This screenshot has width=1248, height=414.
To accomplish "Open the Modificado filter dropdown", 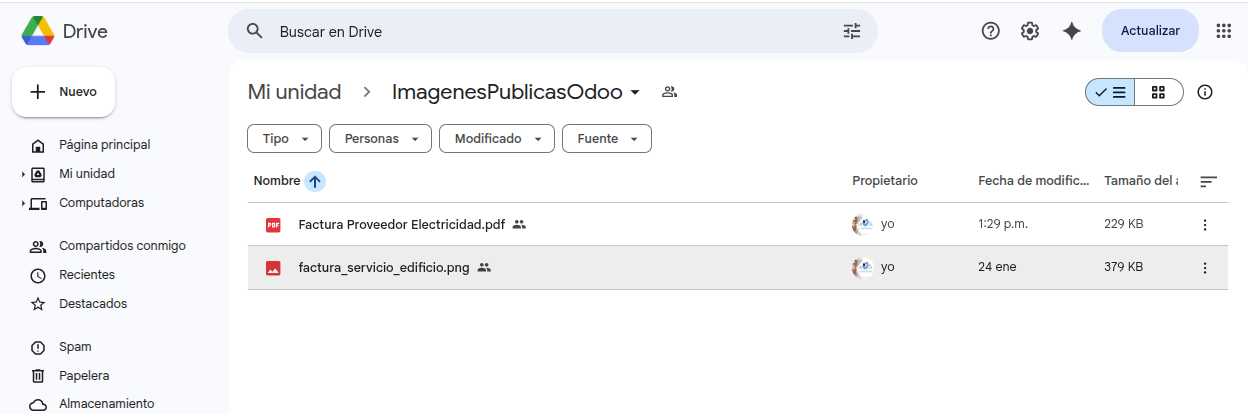I will (x=497, y=139).
